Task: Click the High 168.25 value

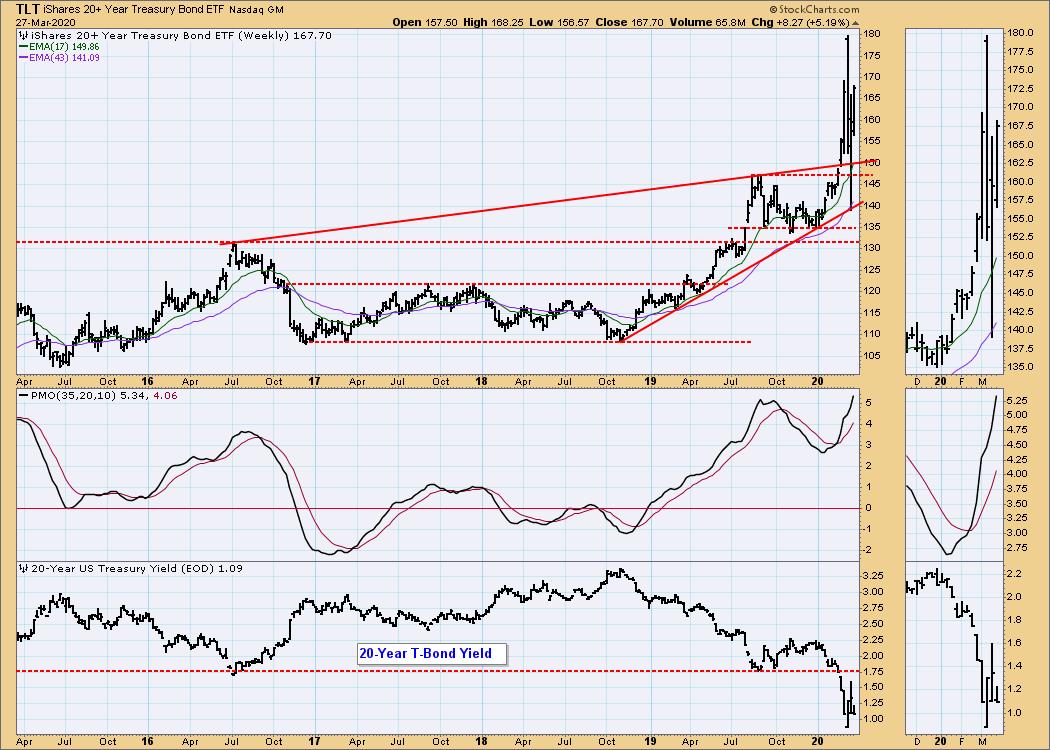Action: pyautogui.click(x=495, y=22)
